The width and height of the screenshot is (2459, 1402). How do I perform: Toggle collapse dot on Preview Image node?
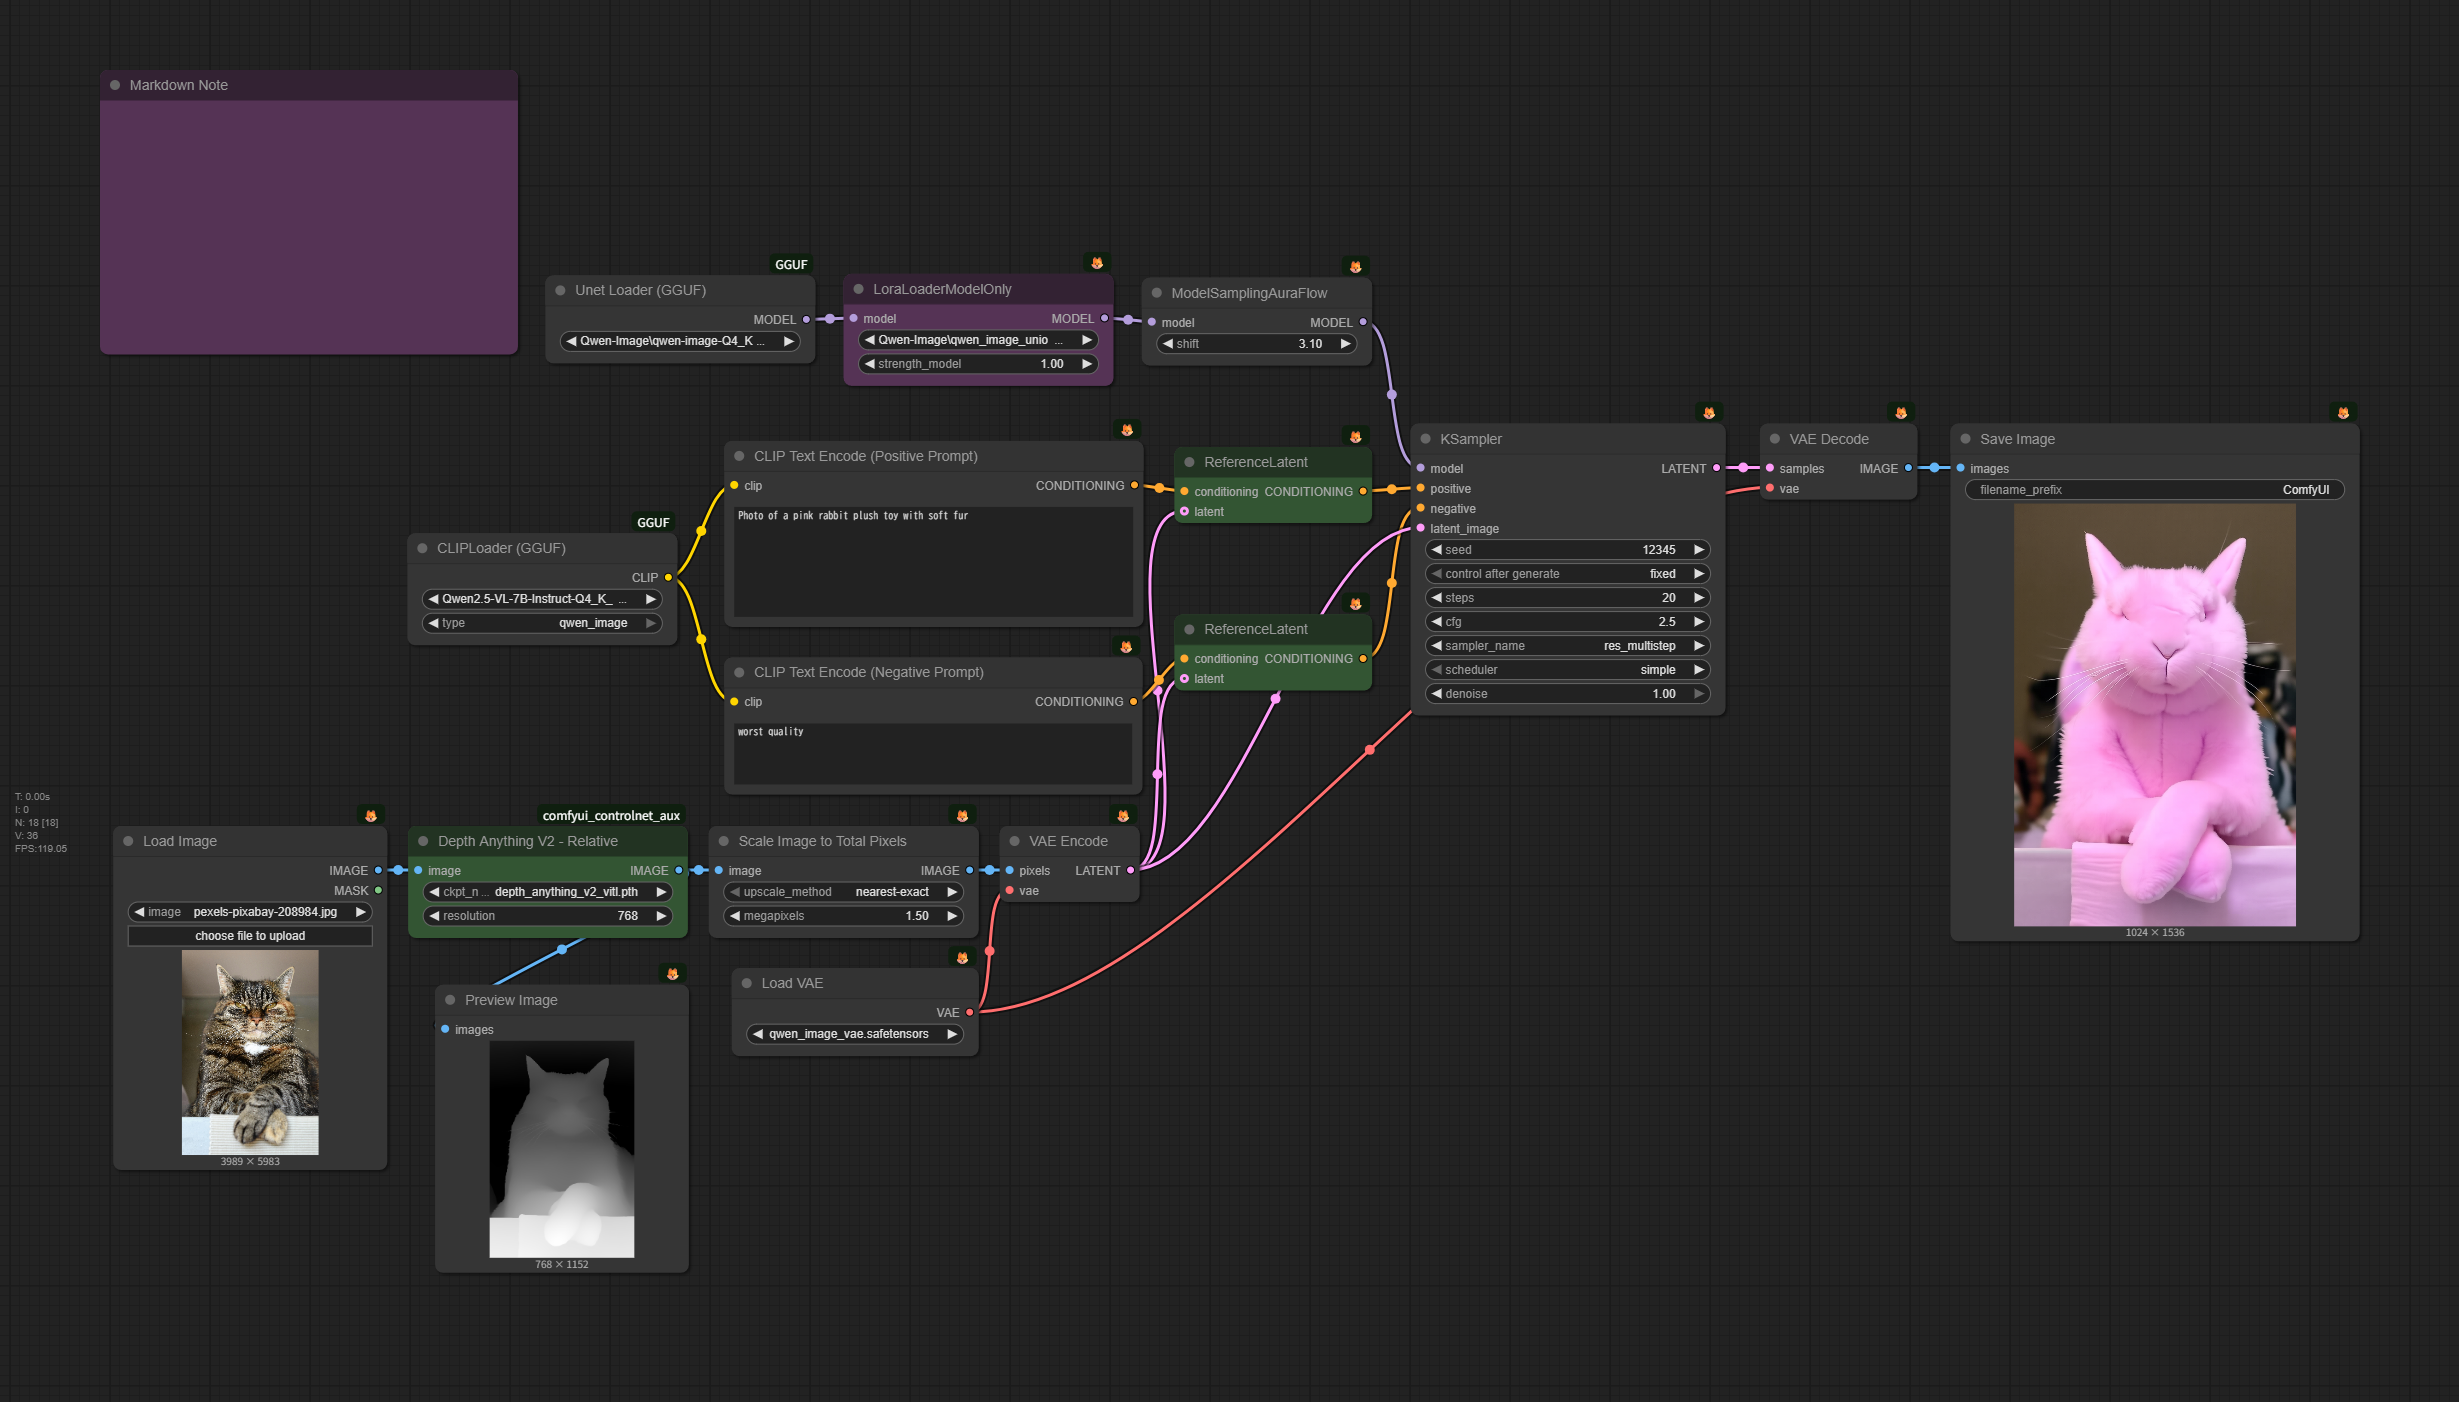(450, 1000)
